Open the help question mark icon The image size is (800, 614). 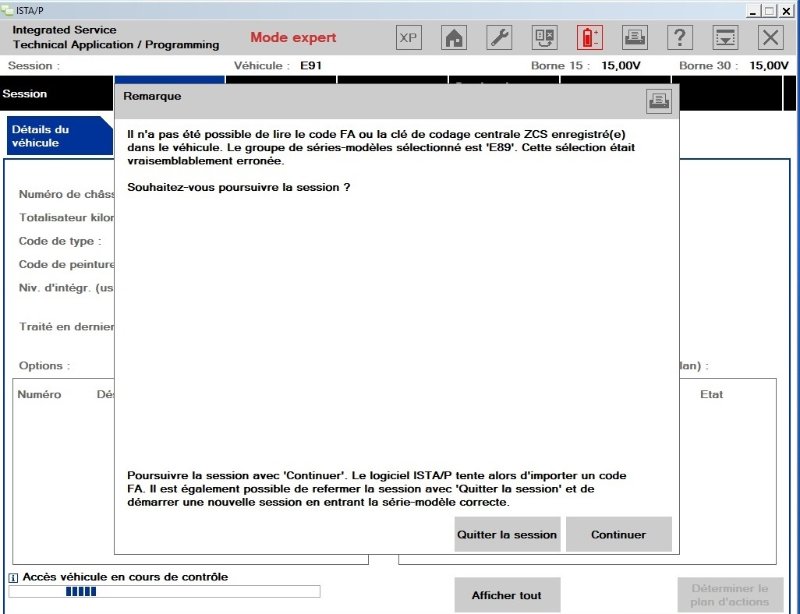[680, 38]
